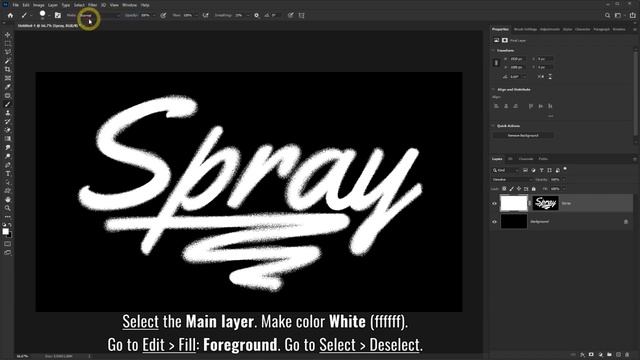Enable airbrush-style build-up effects
This screenshot has height=360, width=640.
point(205,15)
